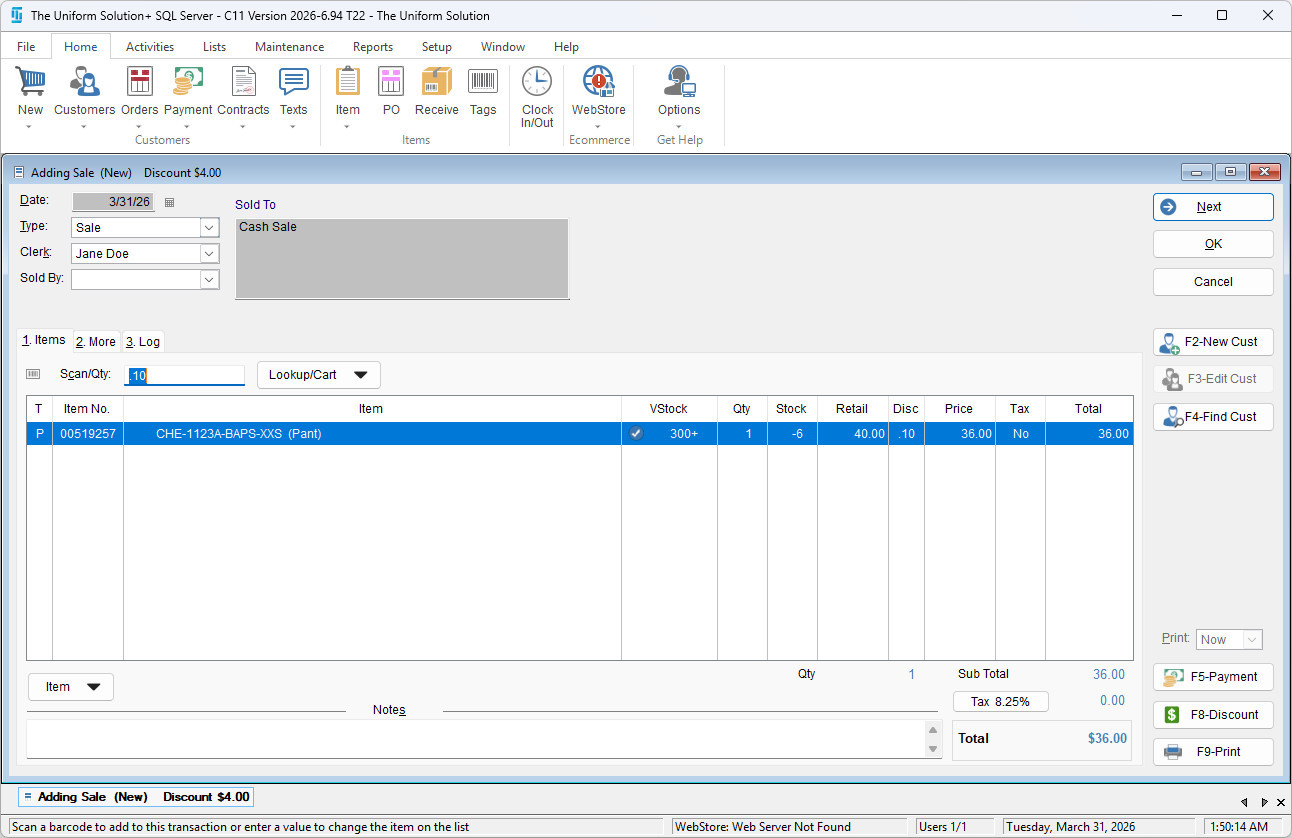
Task: Click the Receive box icon
Action: pos(436,83)
